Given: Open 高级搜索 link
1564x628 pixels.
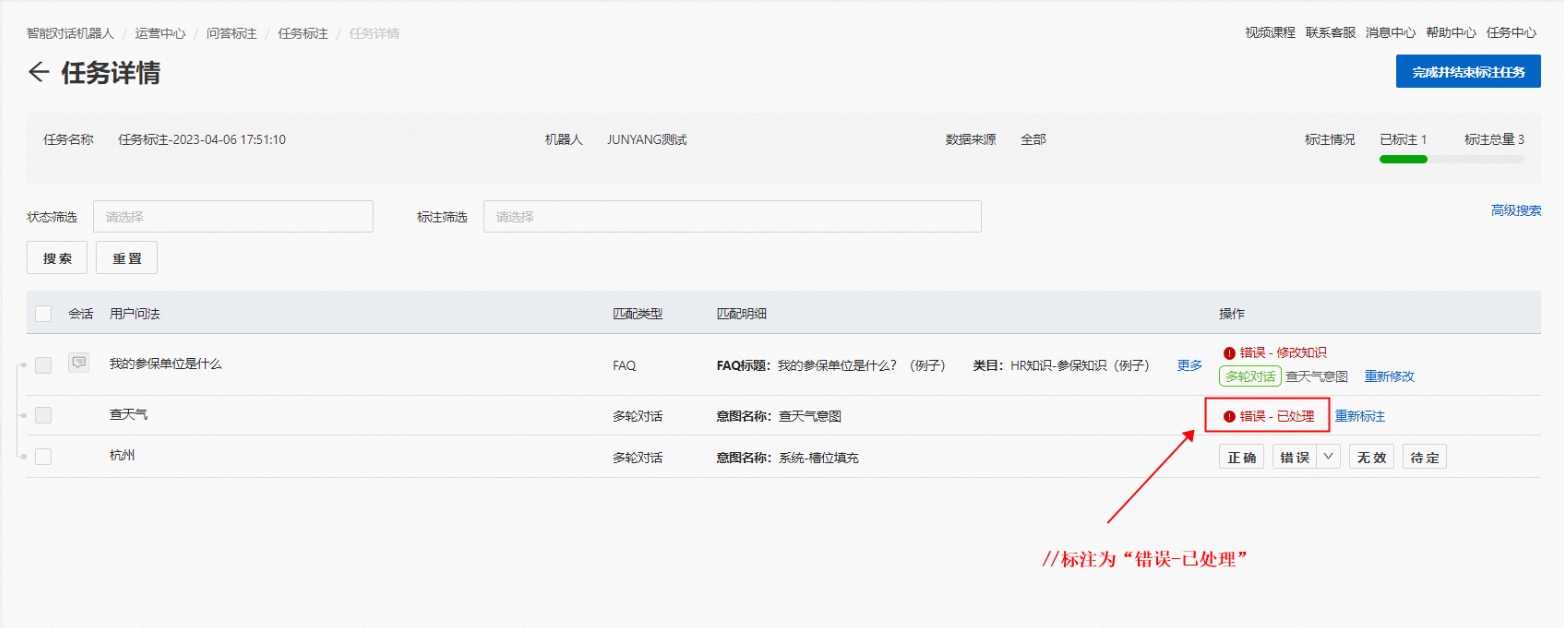Looking at the screenshot, I should tap(1516, 210).
